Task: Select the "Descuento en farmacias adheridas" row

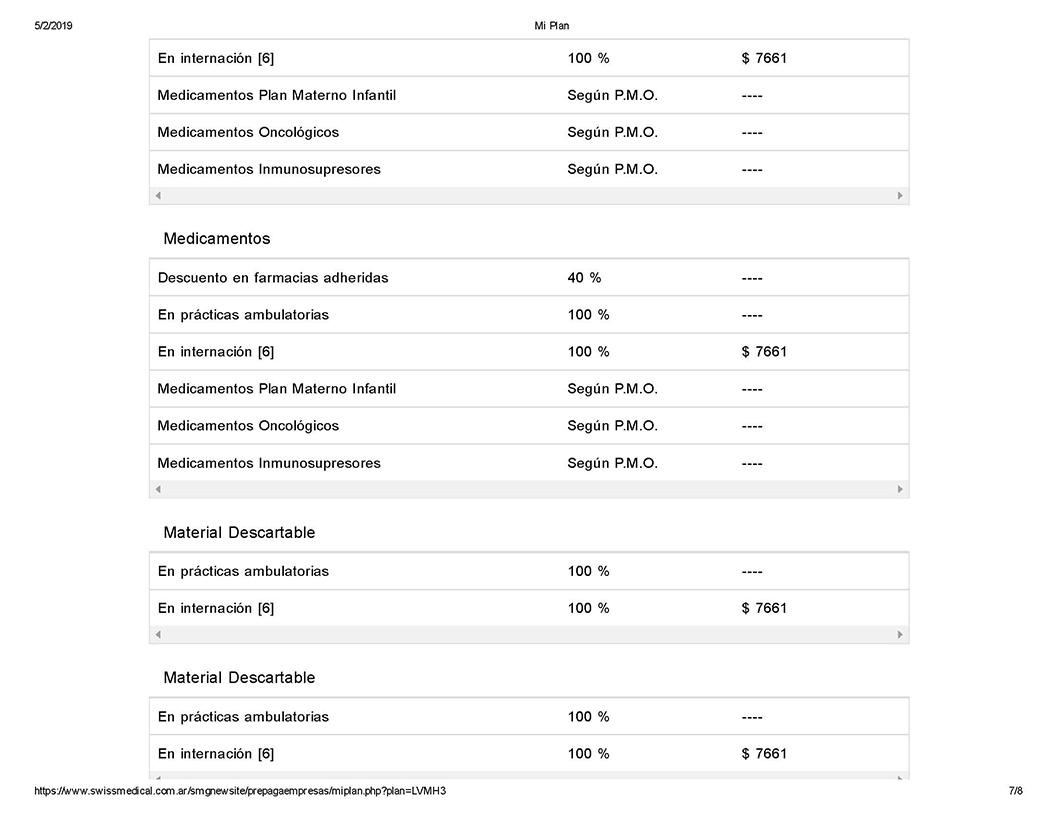Action: pyautogui.click(x=273, y=278)
